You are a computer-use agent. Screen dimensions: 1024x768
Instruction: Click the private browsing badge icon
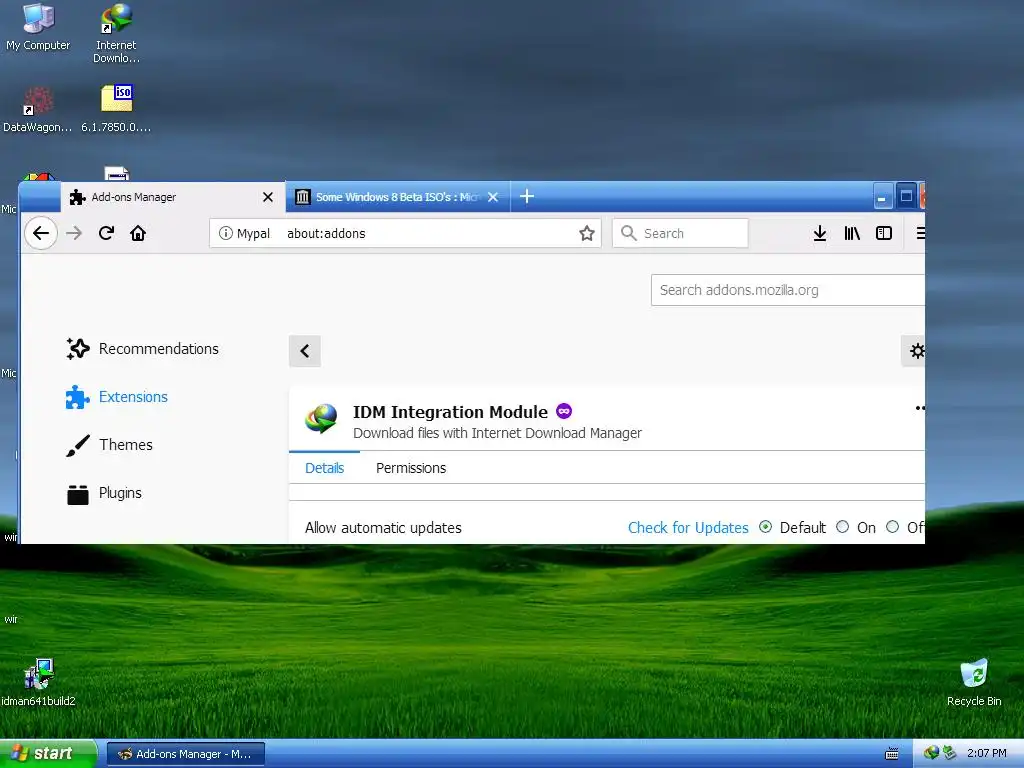[x=564, y=411]
